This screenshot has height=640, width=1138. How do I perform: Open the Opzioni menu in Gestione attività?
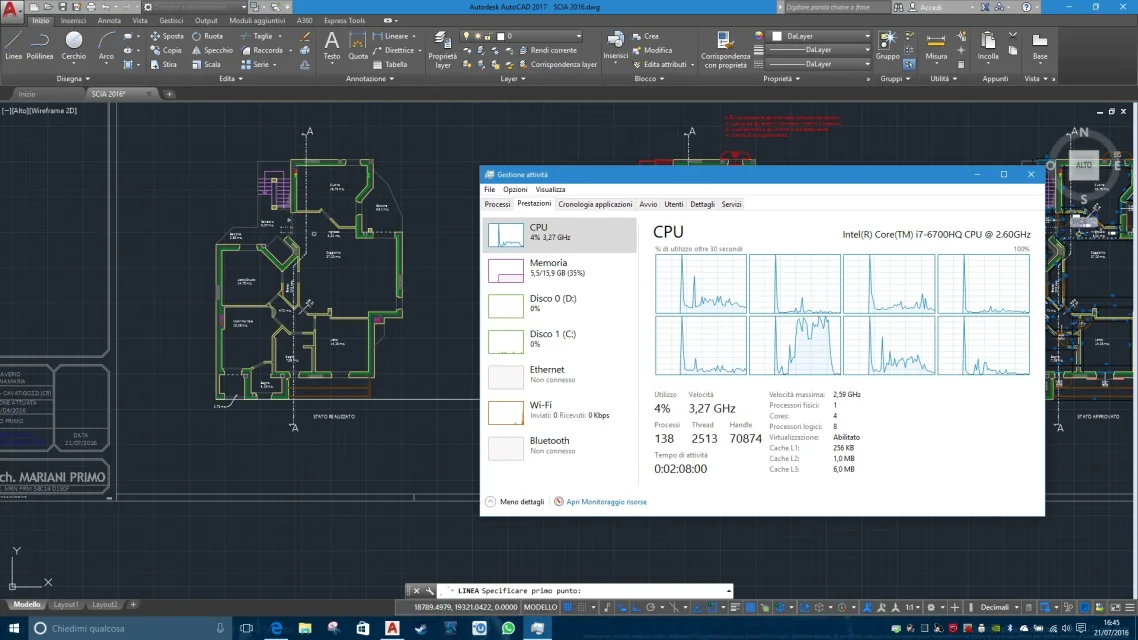pos(515,189)
